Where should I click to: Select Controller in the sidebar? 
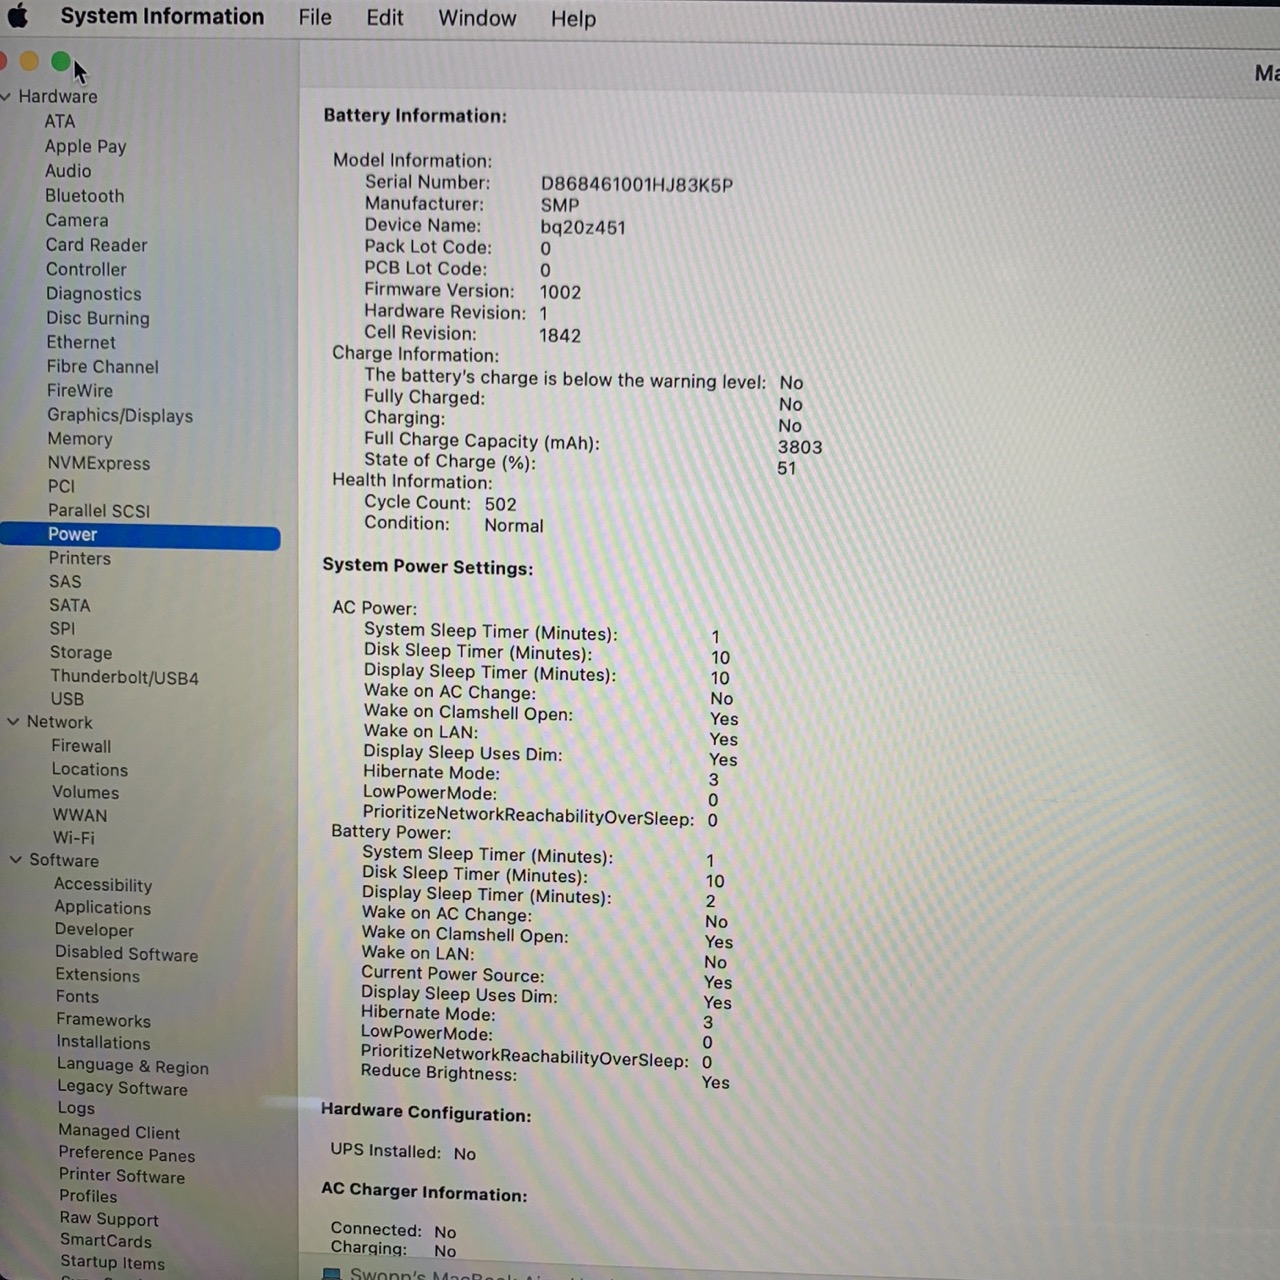[x=86, y=269]
